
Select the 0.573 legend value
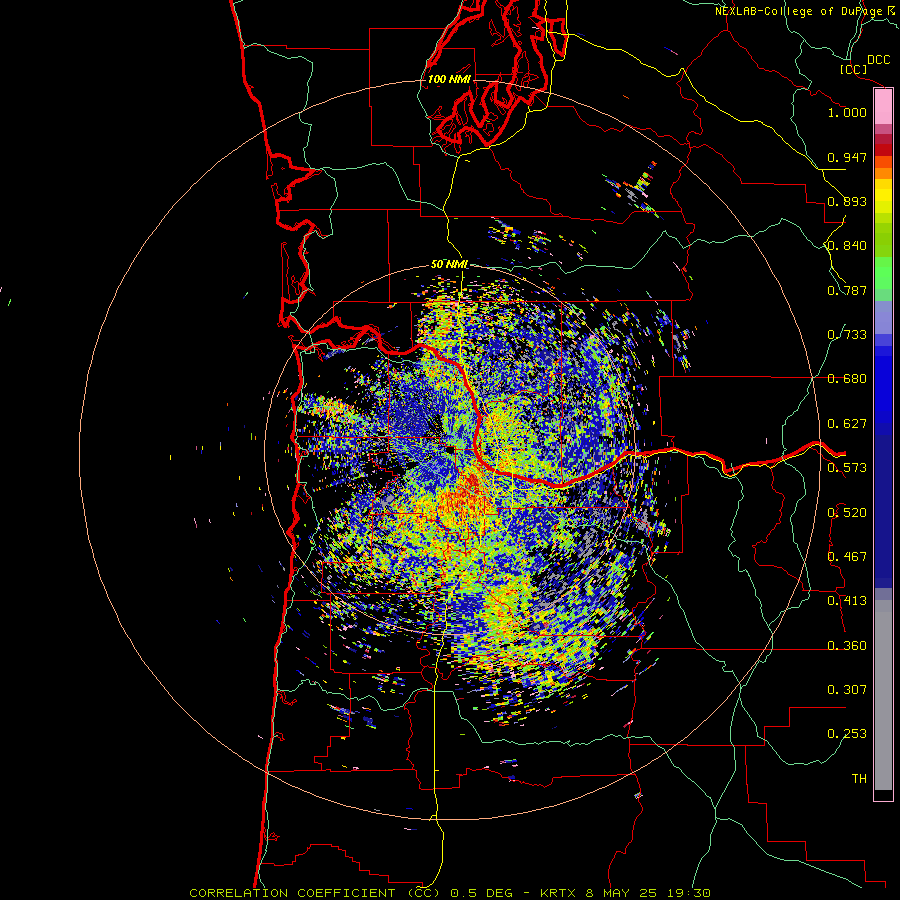(847, 468)
